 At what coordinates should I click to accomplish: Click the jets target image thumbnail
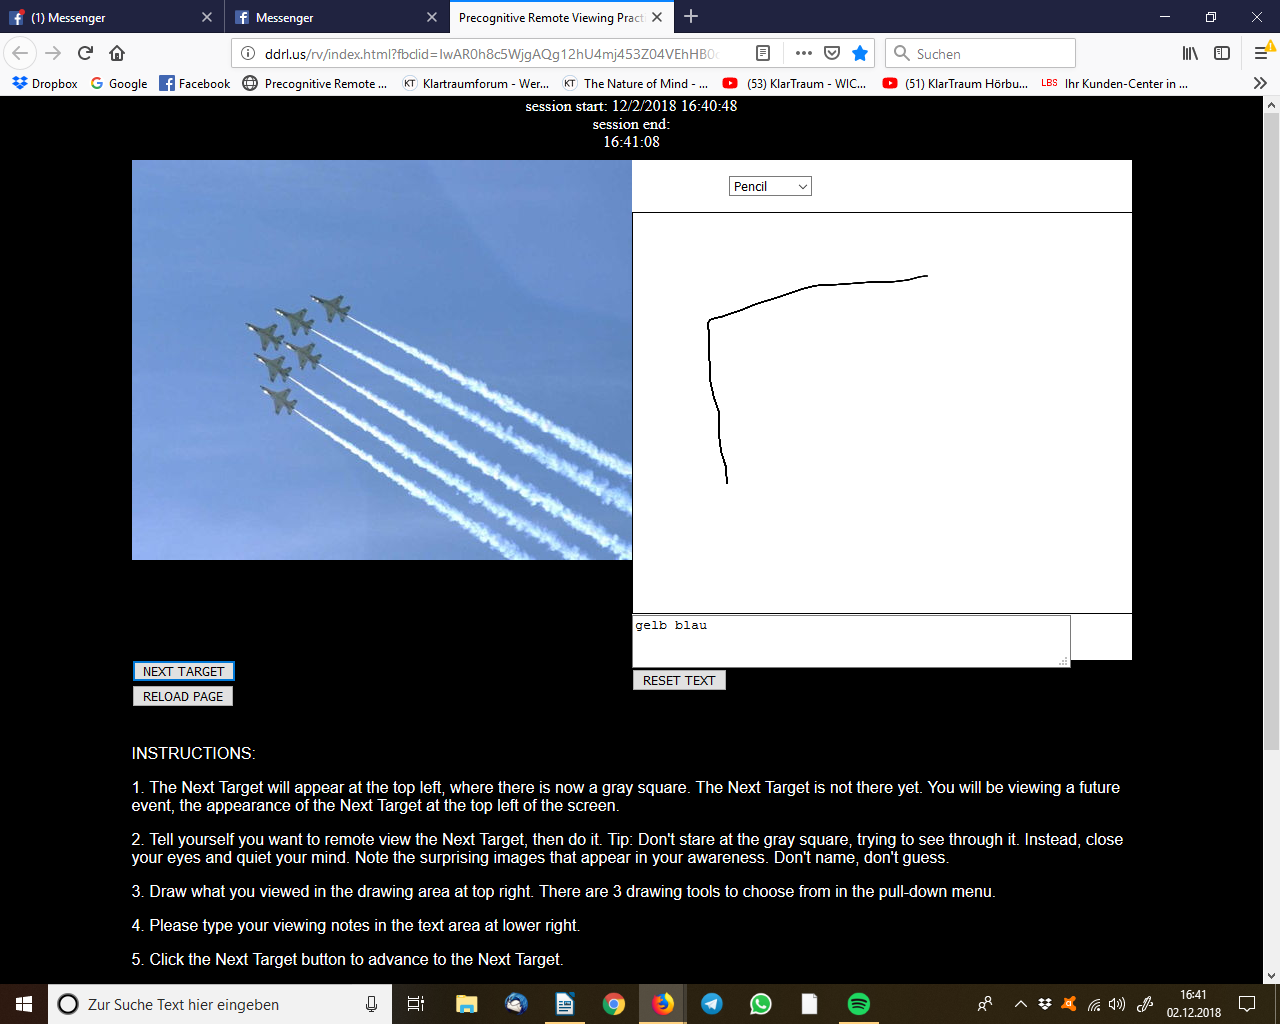(381, 360)
